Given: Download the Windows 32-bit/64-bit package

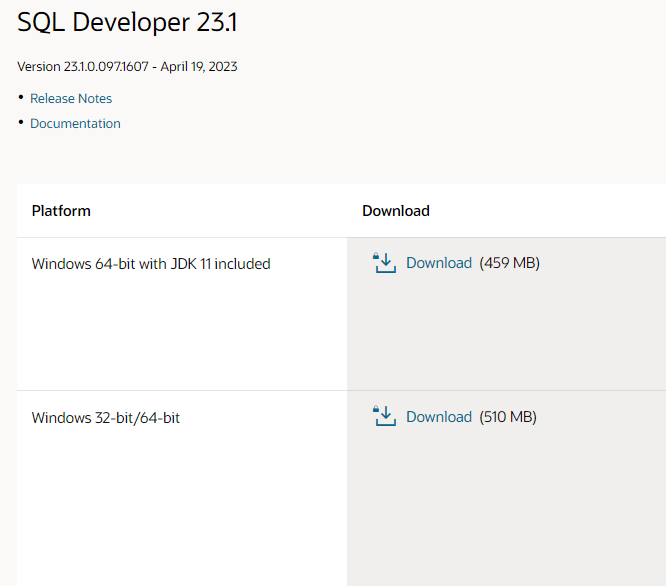Looking at the screenshot, I should (x=439, y=417).
